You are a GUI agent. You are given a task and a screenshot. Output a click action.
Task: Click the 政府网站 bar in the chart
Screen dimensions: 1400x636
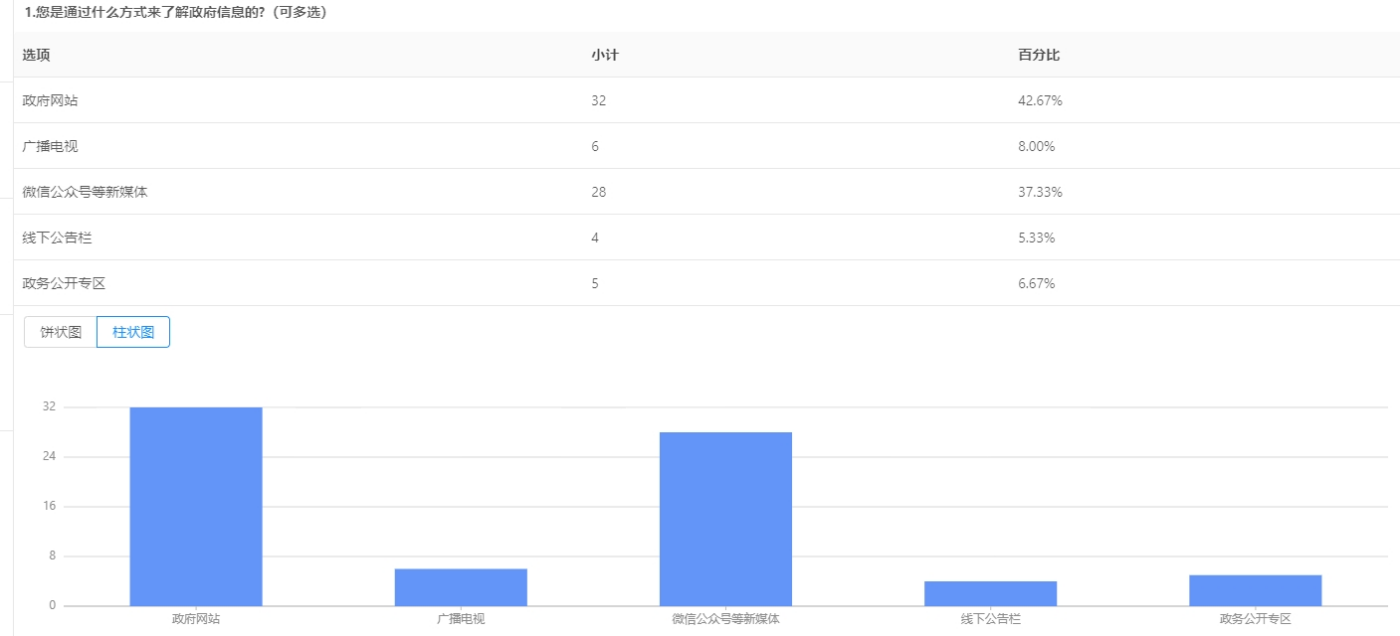[196, 506]
